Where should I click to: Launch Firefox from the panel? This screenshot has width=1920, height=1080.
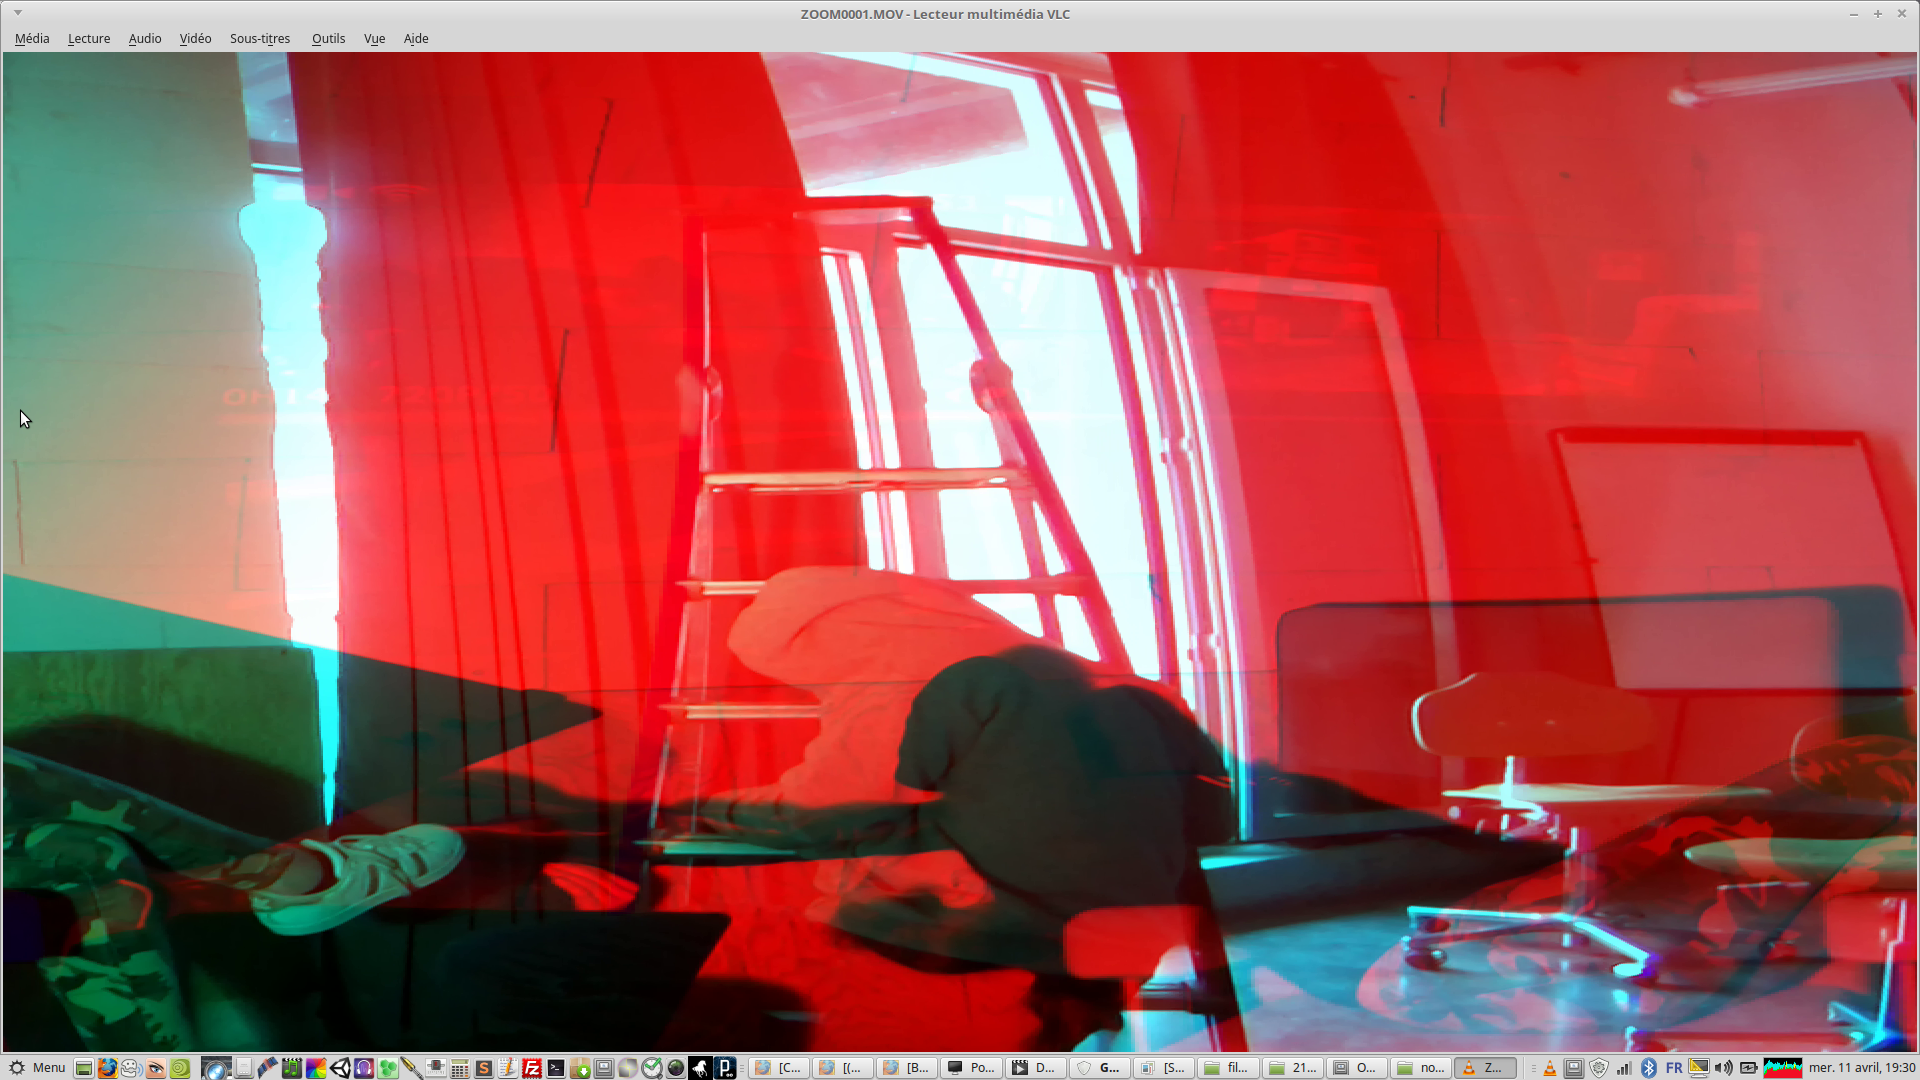pos(107,1068)
